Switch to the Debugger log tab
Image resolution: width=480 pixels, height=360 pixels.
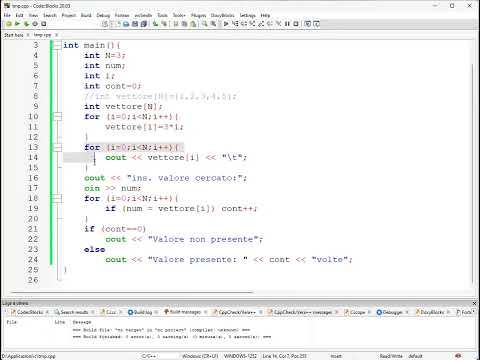(x=389, y=312)
